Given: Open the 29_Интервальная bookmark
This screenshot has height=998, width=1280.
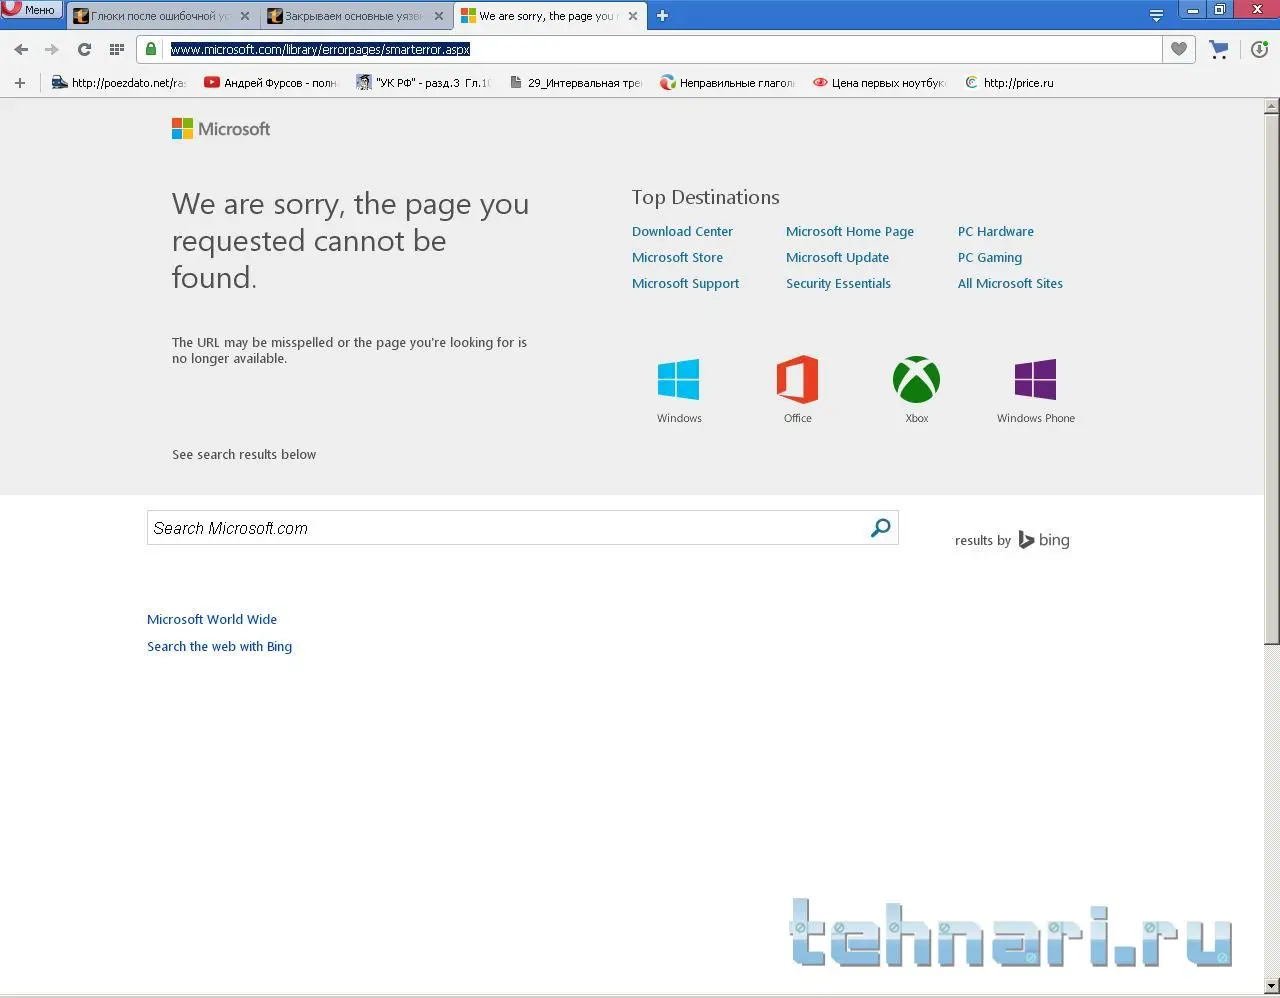Looking at the screenshot, I should click(576, 83).
